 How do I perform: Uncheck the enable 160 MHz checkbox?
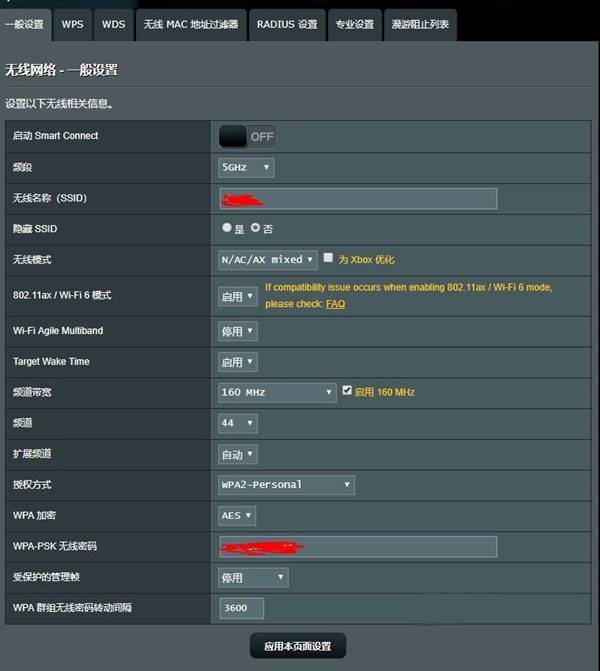(x=347, y=392)
